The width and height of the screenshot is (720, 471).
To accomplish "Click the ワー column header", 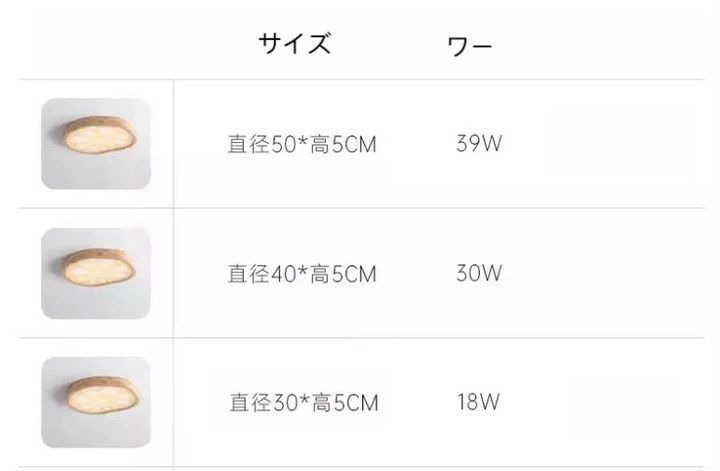I will 470,46.
